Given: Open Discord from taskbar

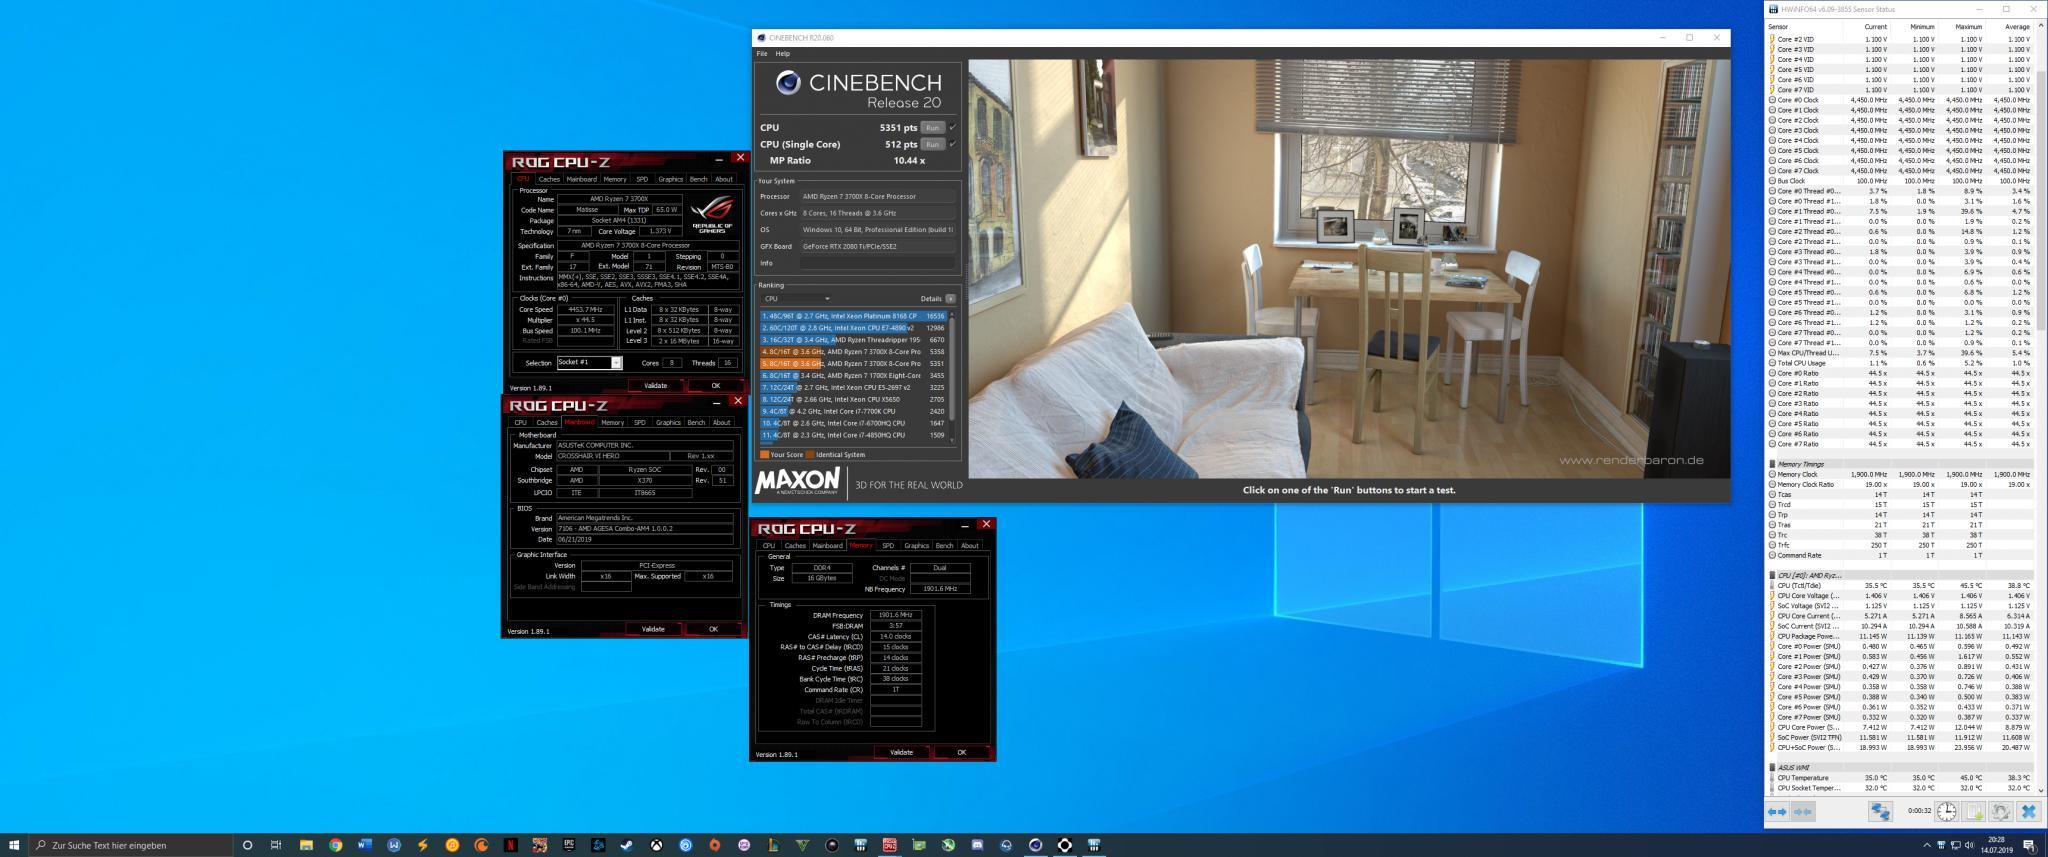Looking at the screenshot, I should [x=977, y=845].
